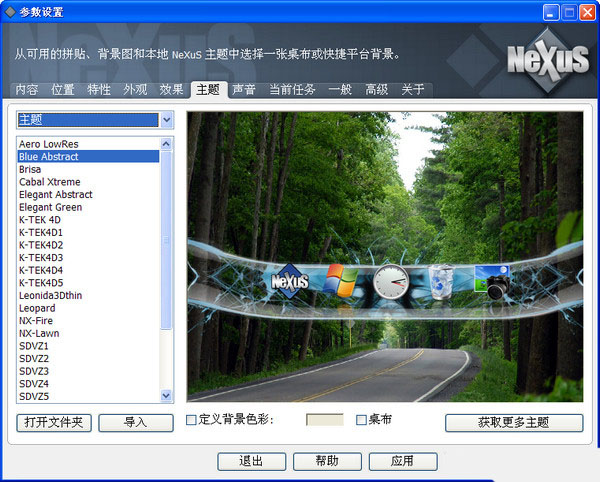Open the 关于 tab
The image size is (600, 482).
point(412,90)
